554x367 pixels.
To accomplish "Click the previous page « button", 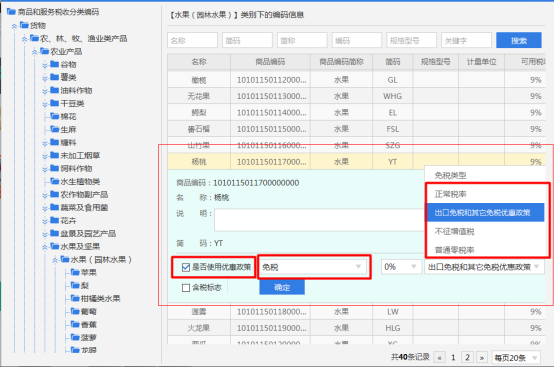I will [439, 357].
